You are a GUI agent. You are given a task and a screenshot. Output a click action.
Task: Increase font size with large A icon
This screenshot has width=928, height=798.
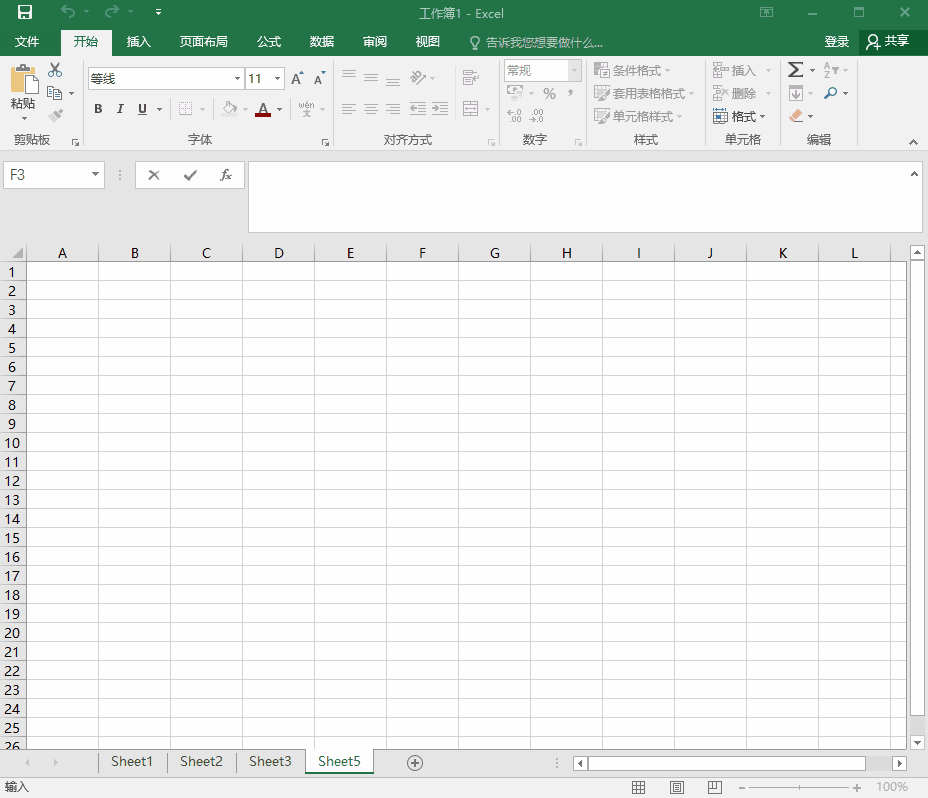pos(297,78)
